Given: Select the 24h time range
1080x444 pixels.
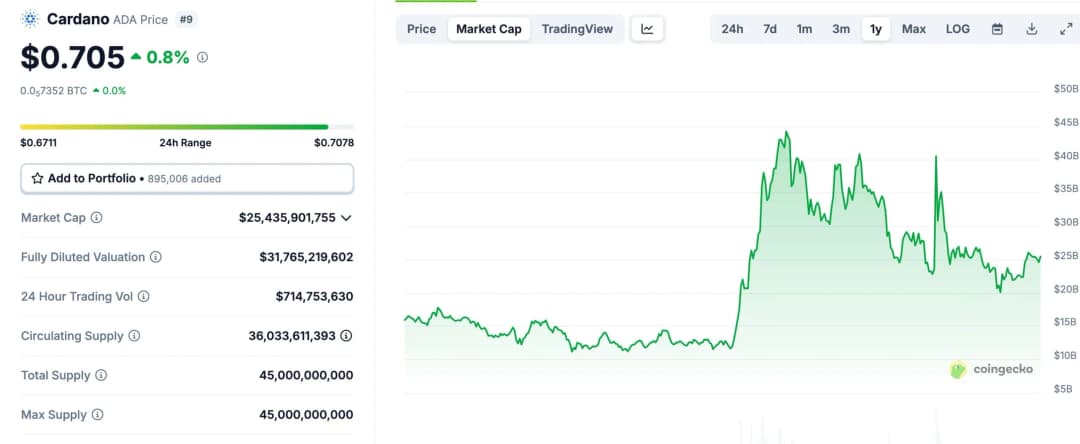Looking at the screenshot, I should pos(732,29).
